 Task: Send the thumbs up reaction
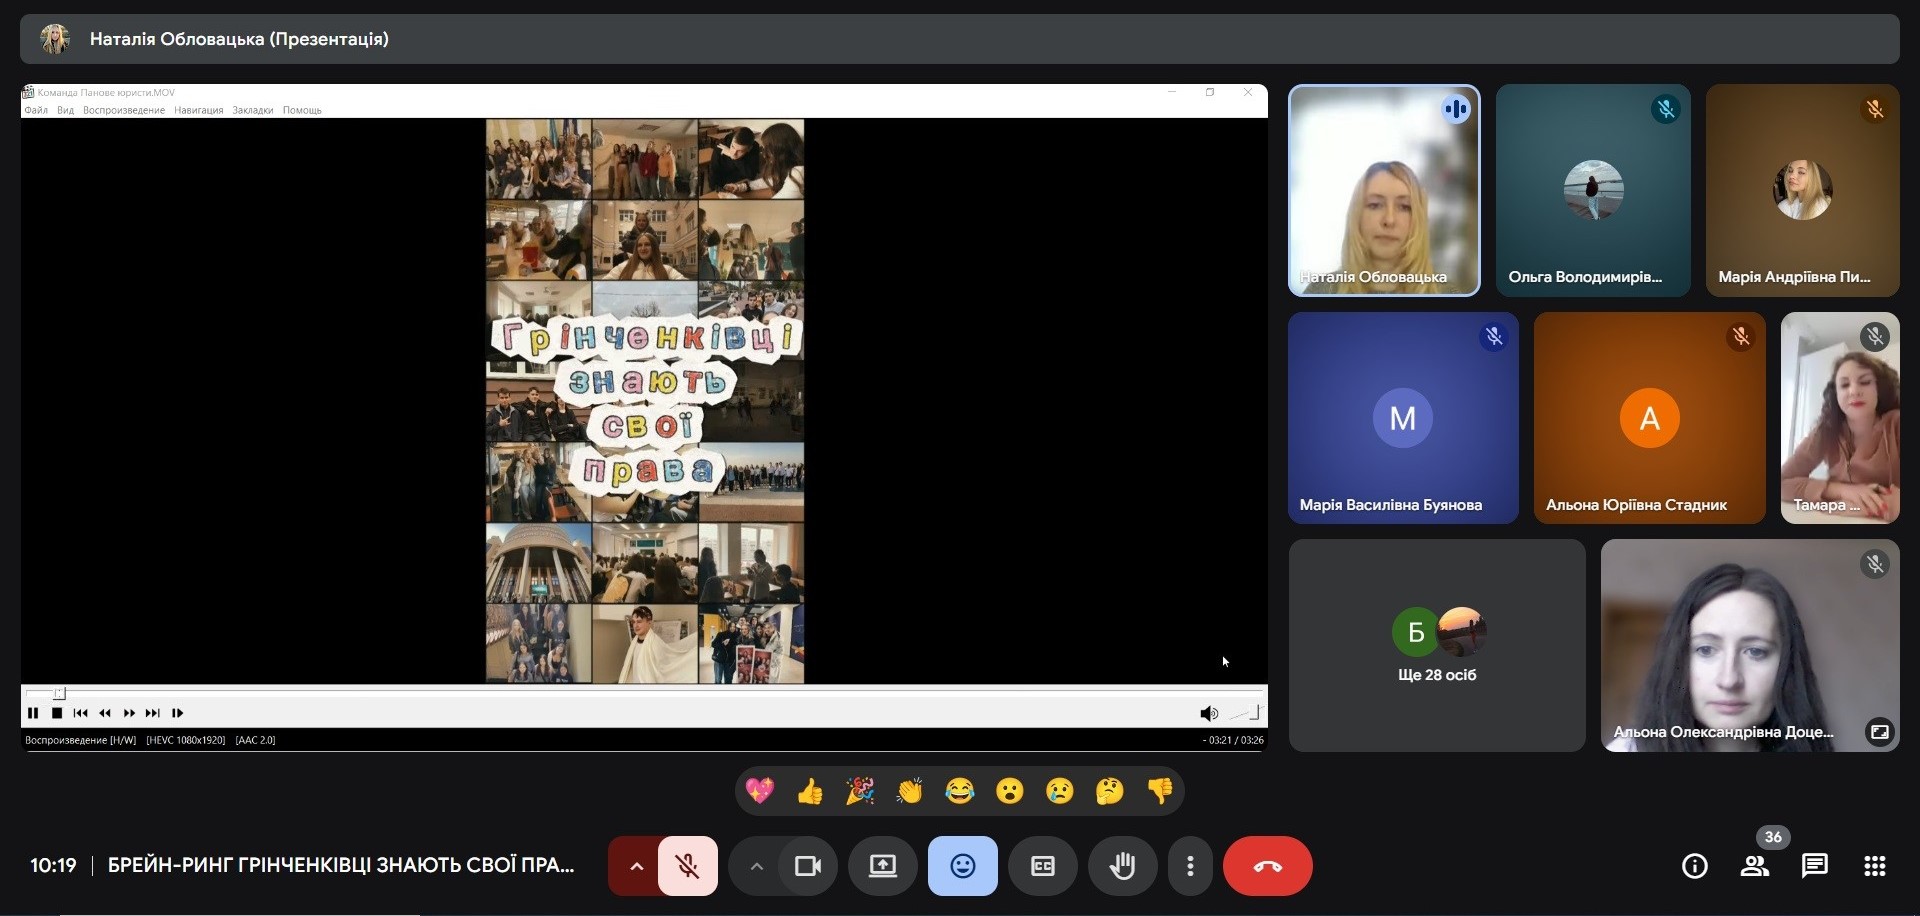(810, 791)
